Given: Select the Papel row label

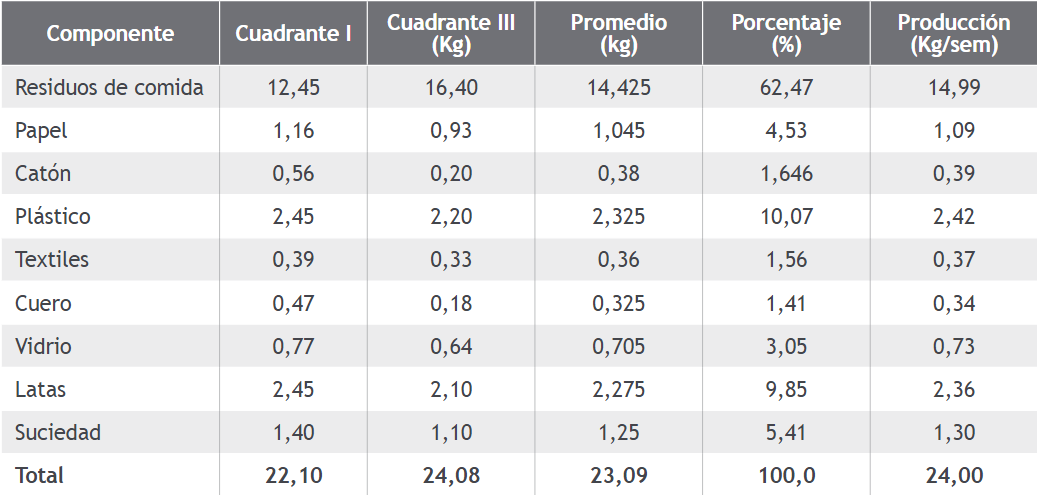Looking at the screenshot, I should pos(41,130).
